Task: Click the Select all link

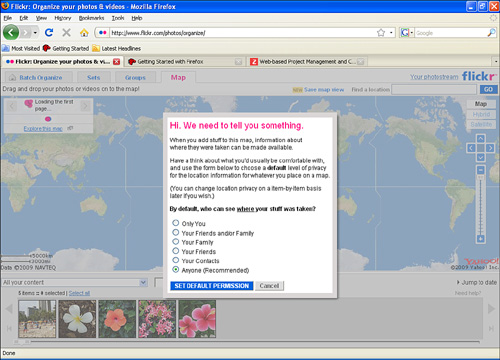Action: pos(79,293)
